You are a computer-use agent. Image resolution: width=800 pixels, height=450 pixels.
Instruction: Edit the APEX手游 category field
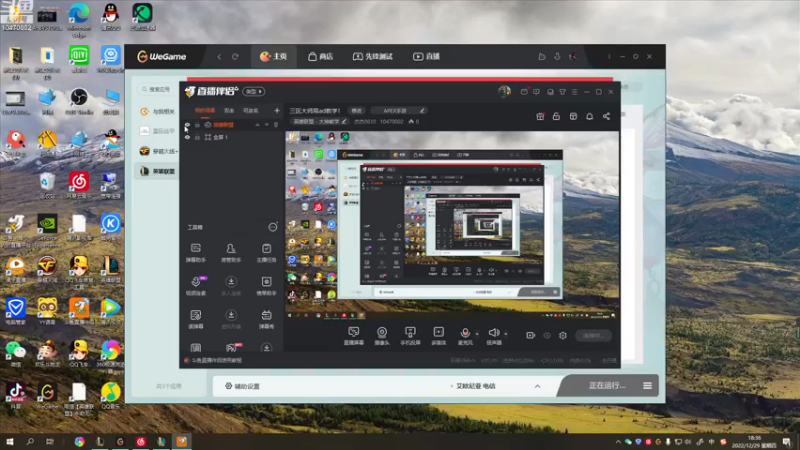tap(398, 110)
